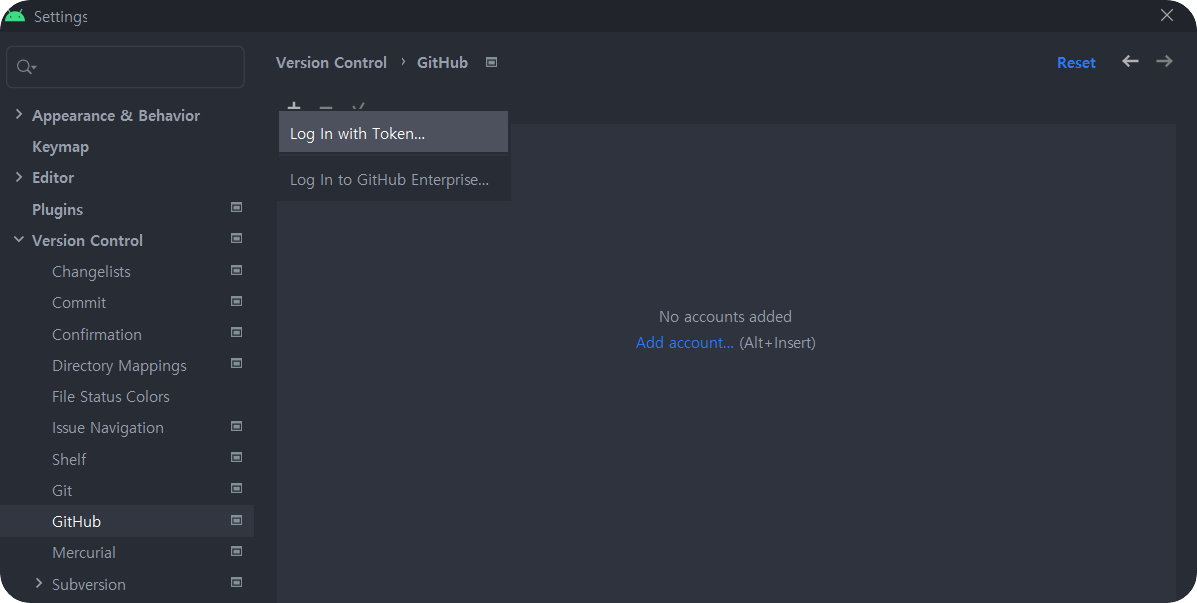This screenshot has width=1197, height=603.
Task: Open File Status Colors page
Action: pyautogui.click(x=111, y=397)
